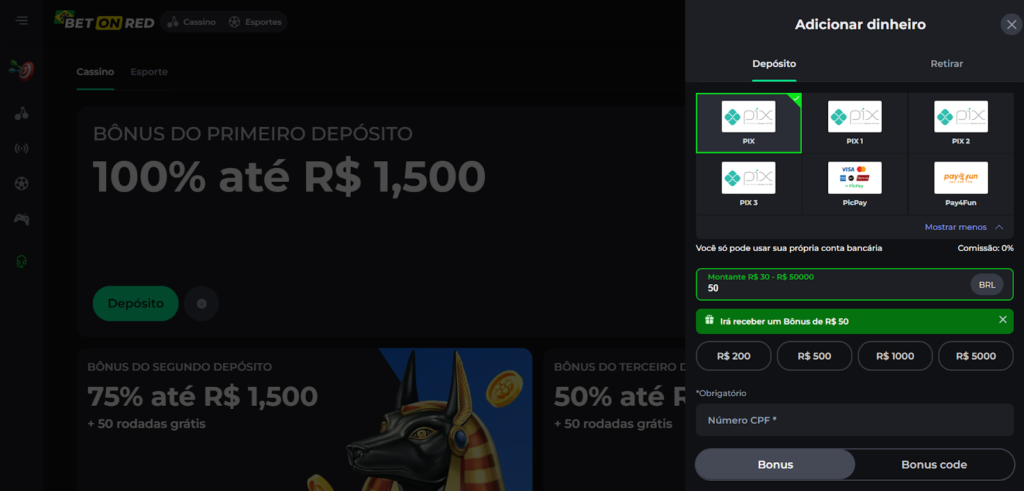Choose the R$ 500 quick amount button
Image resolution: width=1024 pixels, height=491 pixels.
813,356
